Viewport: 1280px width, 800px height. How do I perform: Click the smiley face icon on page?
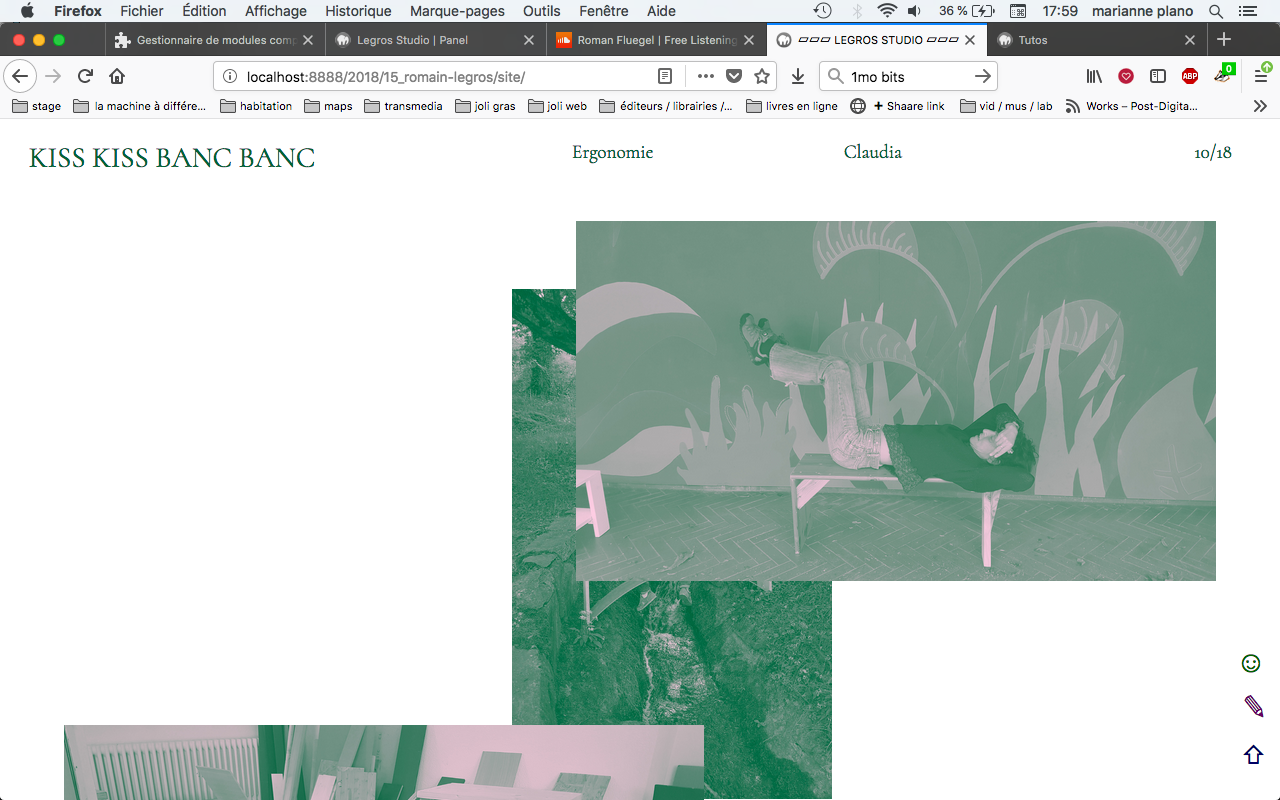[1250, 663]
